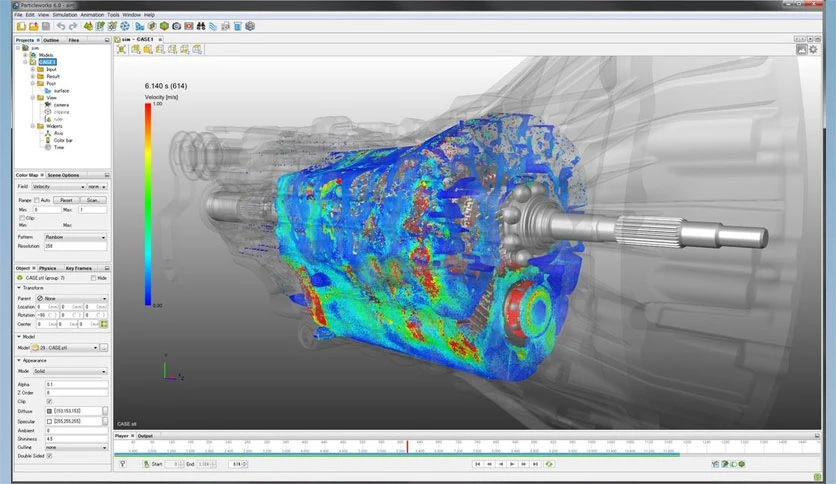Click the binoculars icon in the toolbar
The image size is (836, 484).
[200, 26]
